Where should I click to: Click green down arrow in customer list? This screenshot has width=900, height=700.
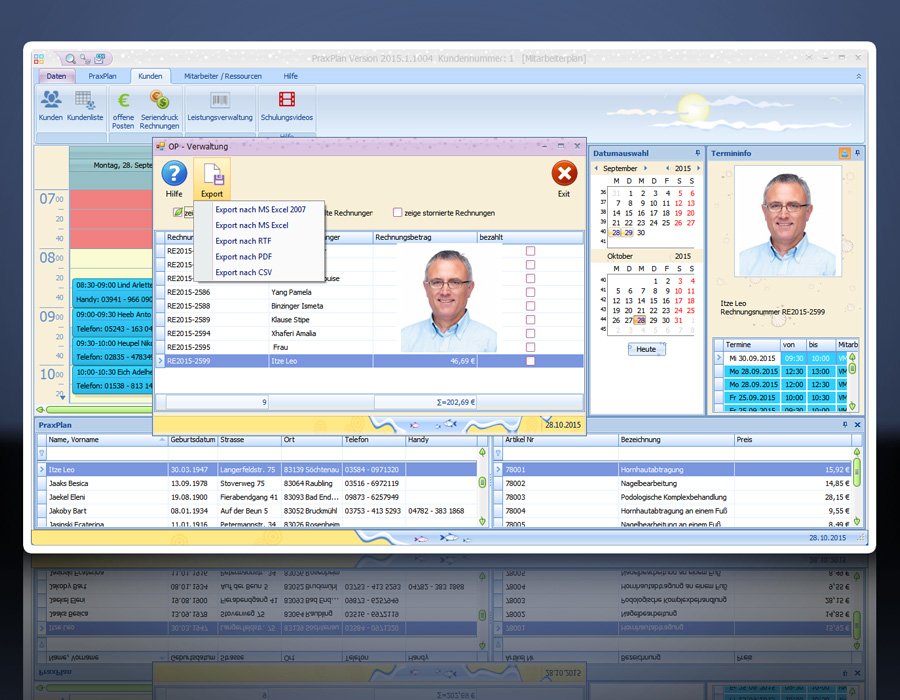[x=482, y=521]
